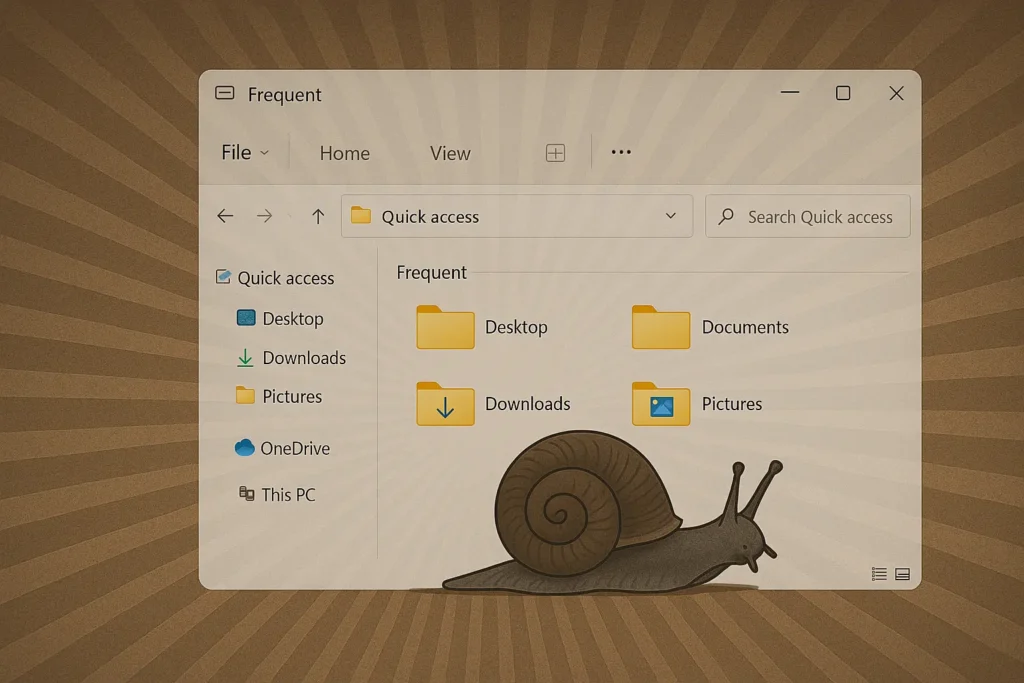
Task: Select the View tab
Action: click(x=450, y=153)
